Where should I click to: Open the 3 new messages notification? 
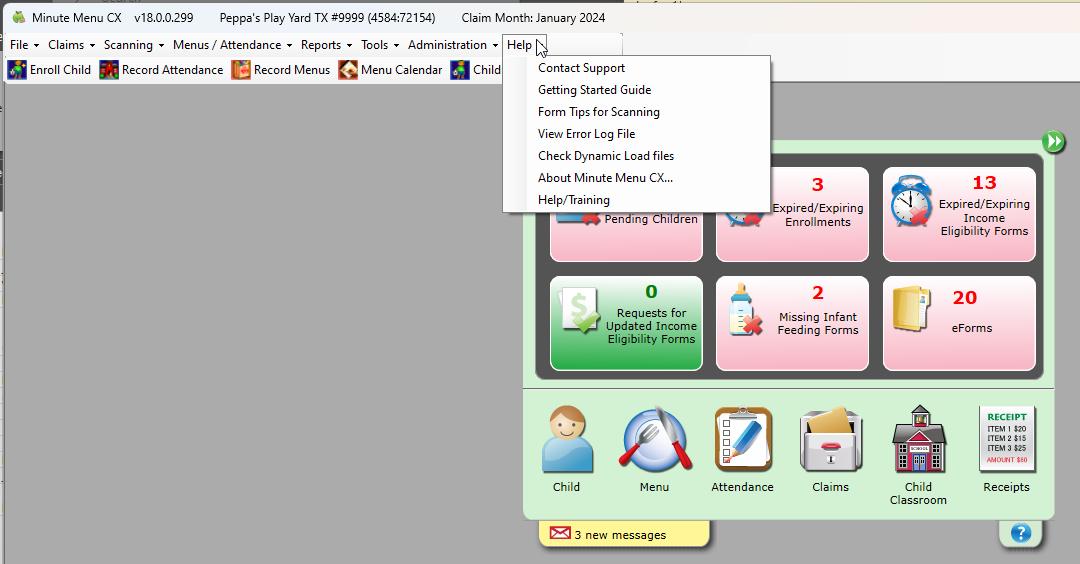click(623, 534)
